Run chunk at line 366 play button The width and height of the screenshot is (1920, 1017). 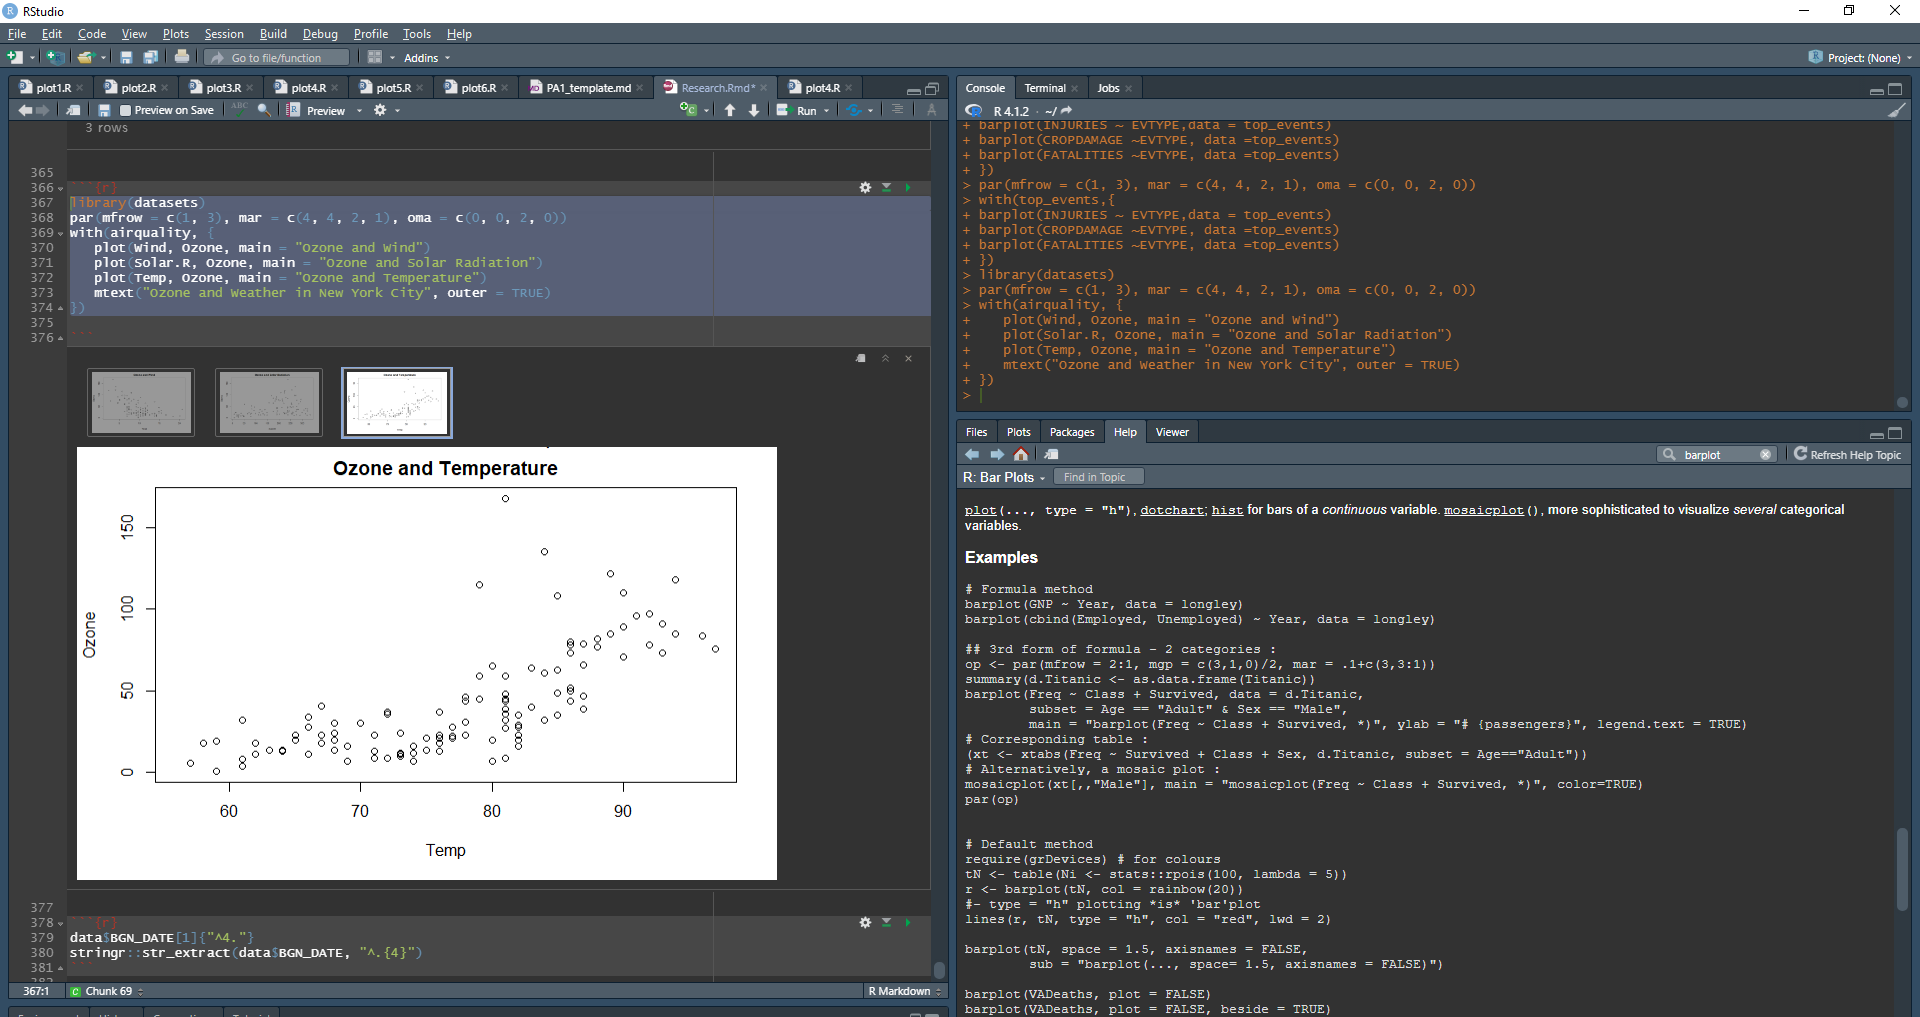(908, 187)
